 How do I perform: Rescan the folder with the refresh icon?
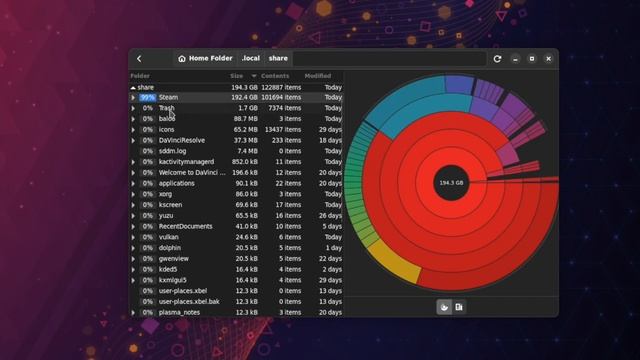497,59
